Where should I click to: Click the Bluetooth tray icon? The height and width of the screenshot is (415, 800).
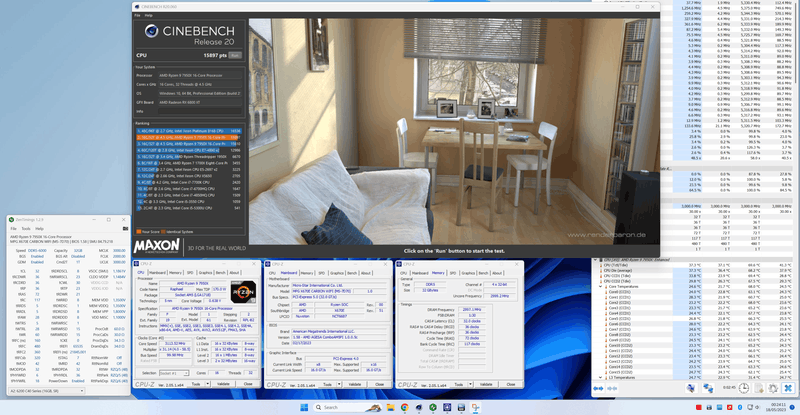[740, 407]
